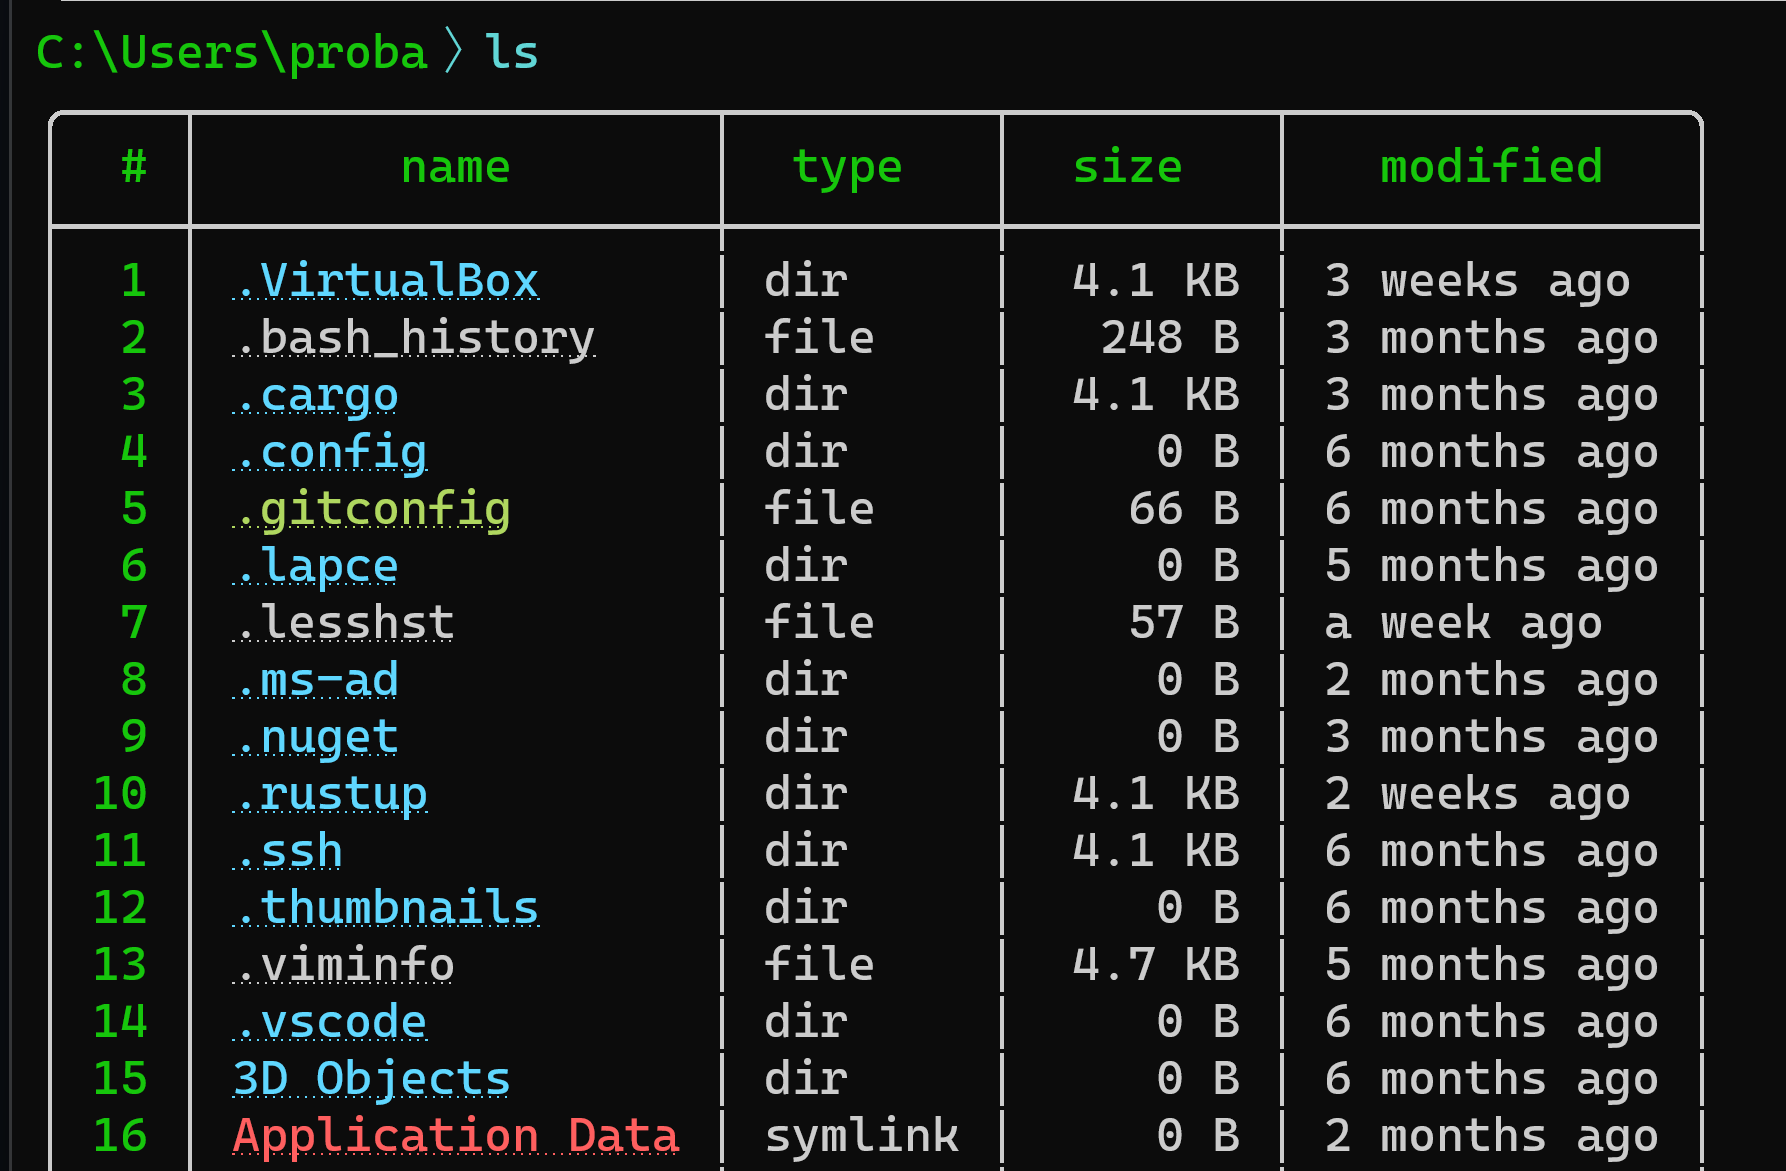Open the 3D Objects directory link
The width and height of the screenshot is (1786, 1171).
tap(371, 1079)
